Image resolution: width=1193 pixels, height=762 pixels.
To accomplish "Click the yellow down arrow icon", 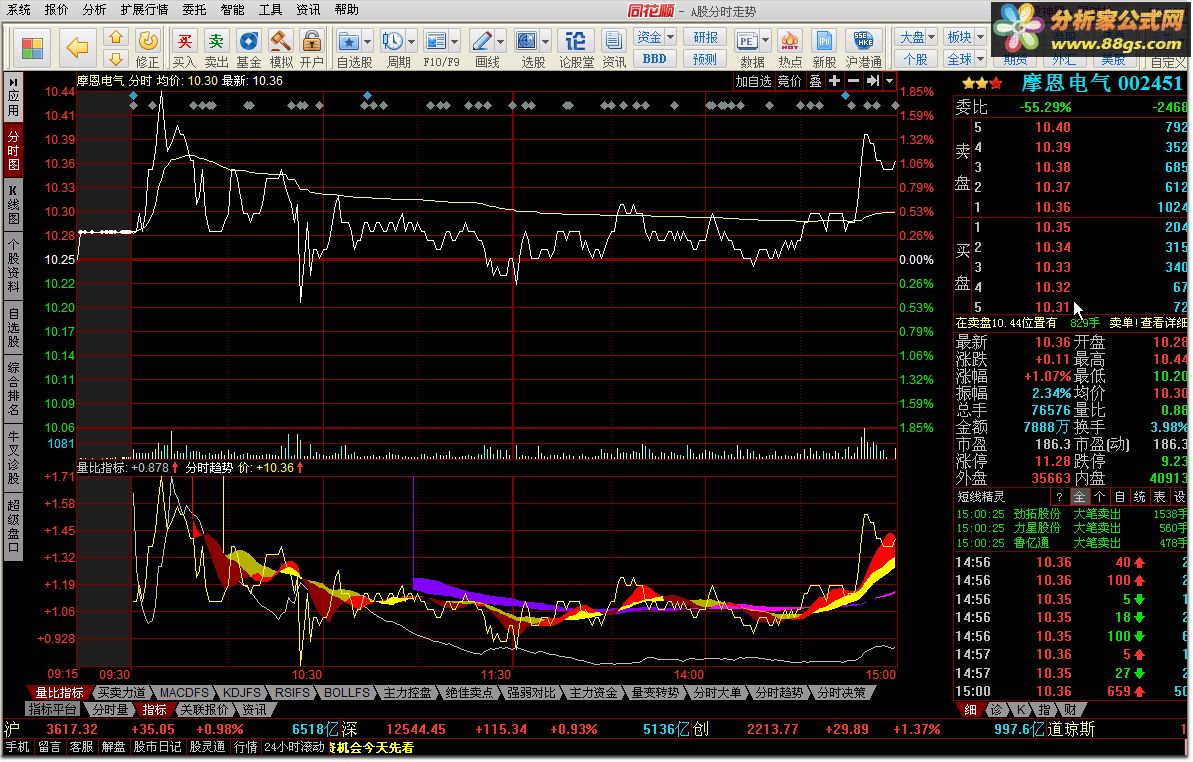I will (x=116, y=59).
